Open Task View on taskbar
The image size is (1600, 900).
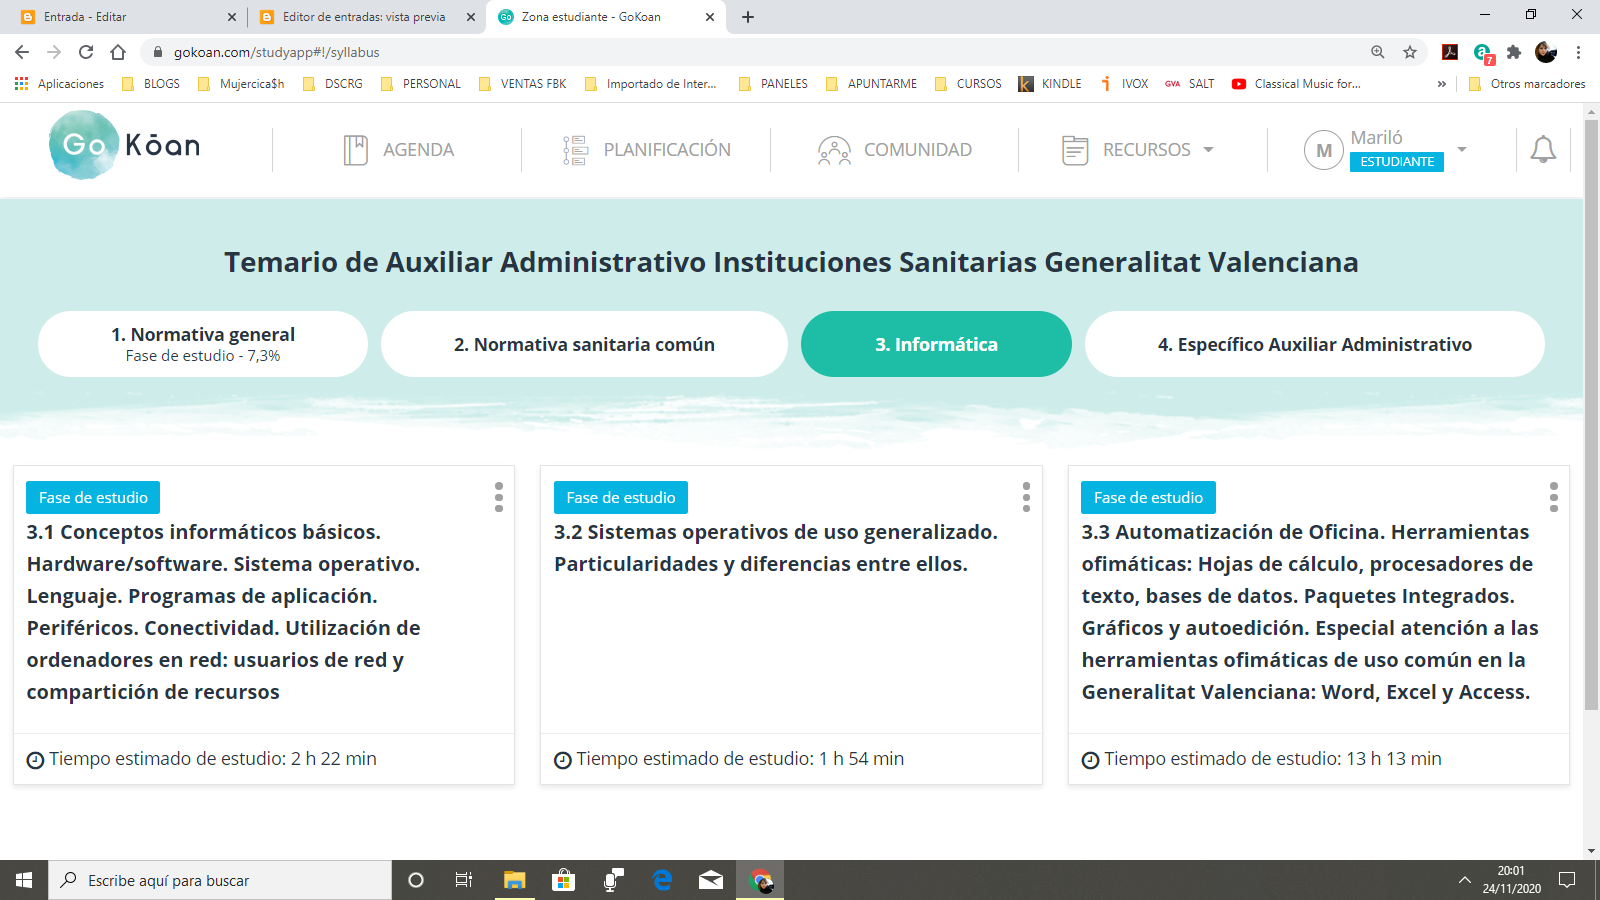464,880
